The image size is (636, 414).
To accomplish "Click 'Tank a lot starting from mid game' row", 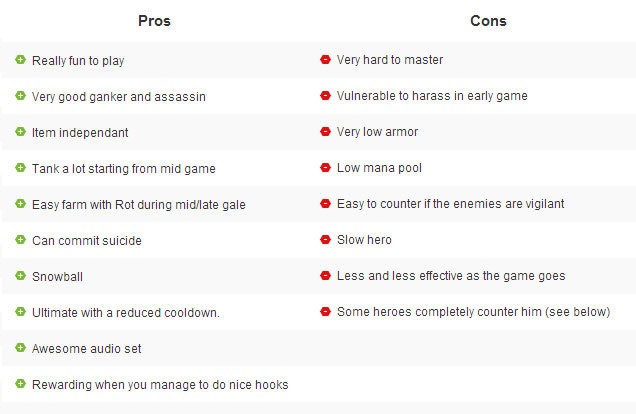I will [123, 168].
